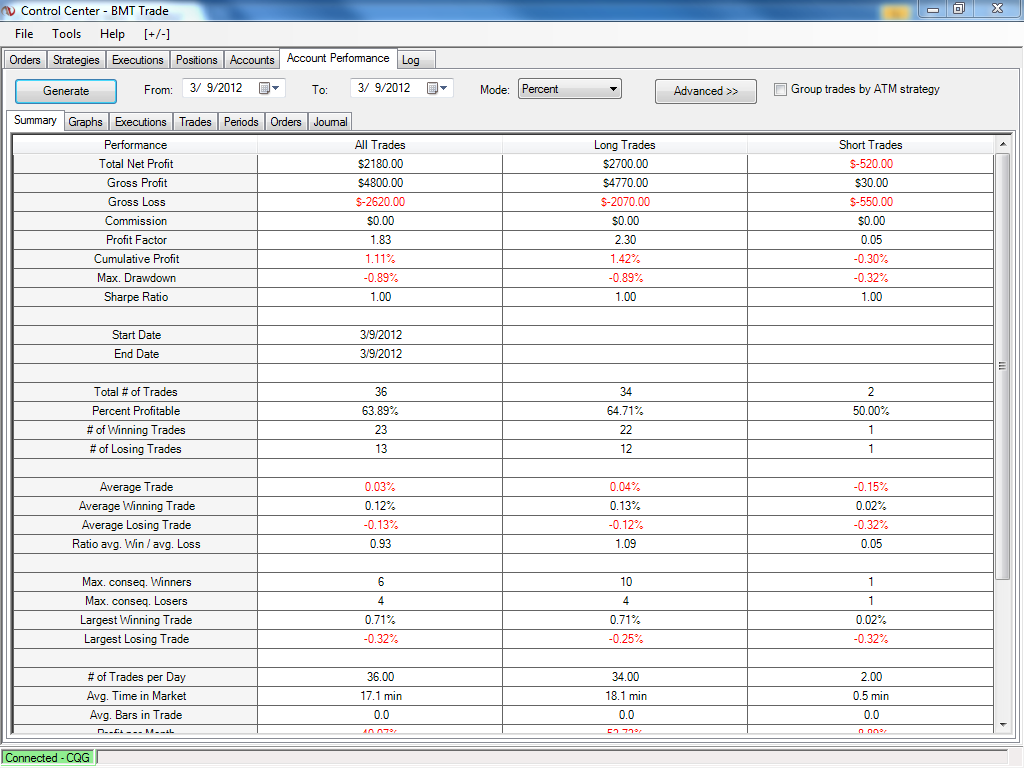Click the Generate button
This screenshot has height=768, width=1024.
click(66, 91)
